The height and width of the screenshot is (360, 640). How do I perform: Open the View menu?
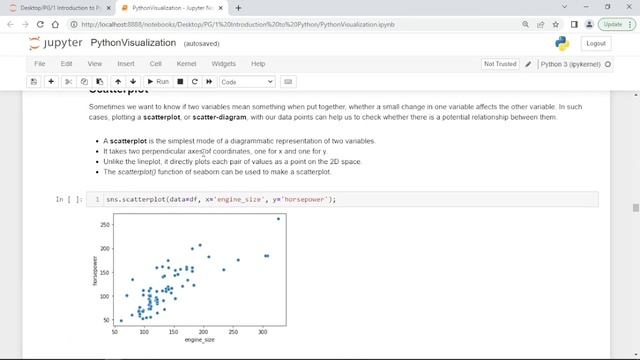[x=95, y=64]
